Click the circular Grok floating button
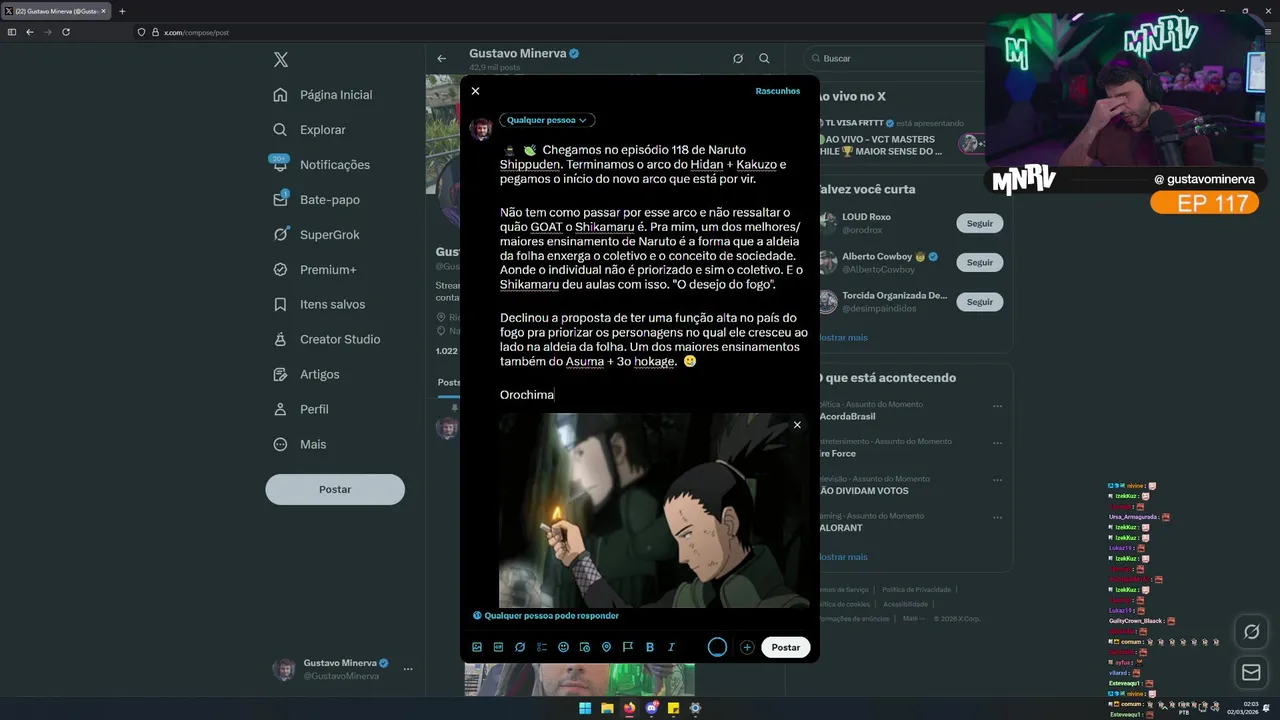Screen dimensions: 1280x720 pos(1251,632)
